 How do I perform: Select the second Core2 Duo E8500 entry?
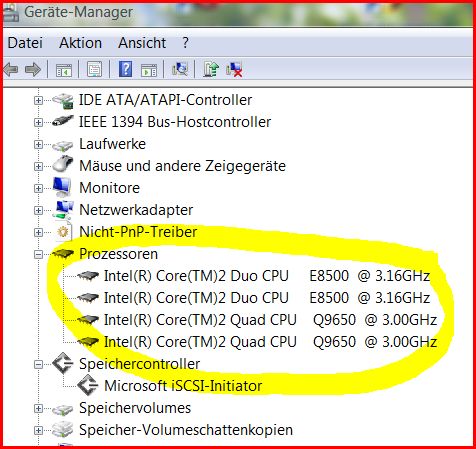point(267,298)
